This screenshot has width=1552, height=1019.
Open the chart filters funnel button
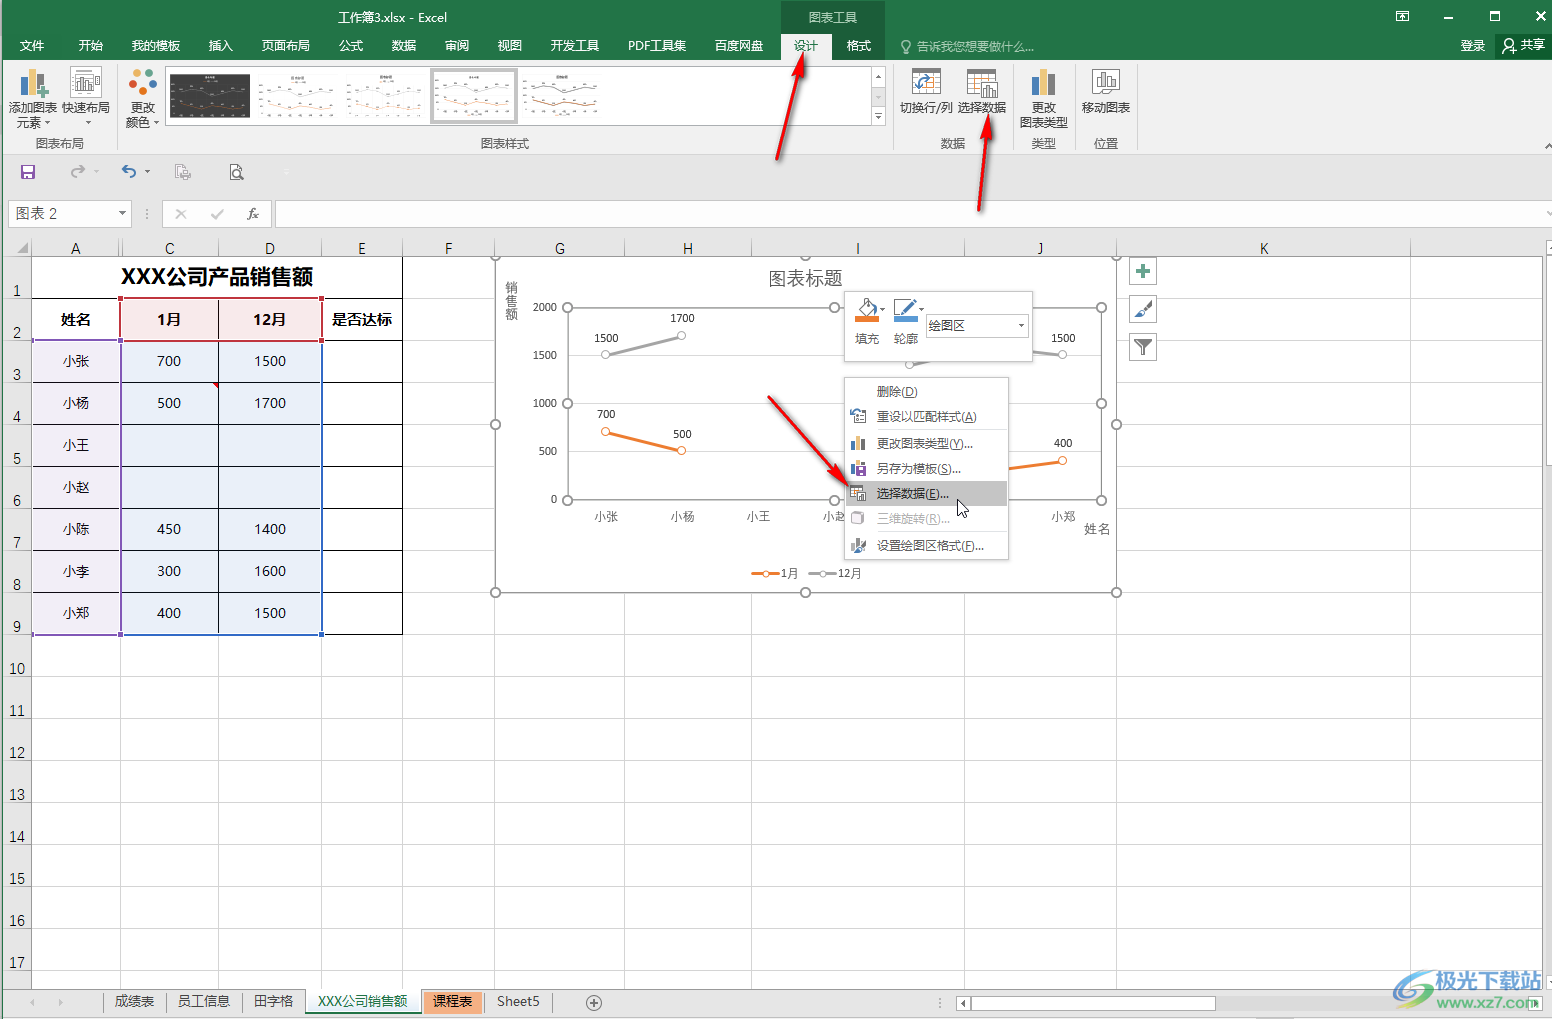click(x=1143, y=347)
